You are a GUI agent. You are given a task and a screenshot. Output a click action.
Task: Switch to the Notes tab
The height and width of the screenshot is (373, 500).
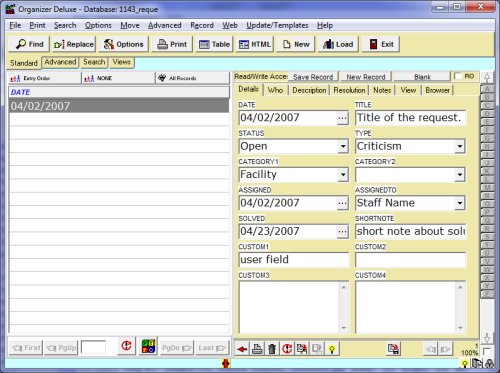tap(382, 90)
